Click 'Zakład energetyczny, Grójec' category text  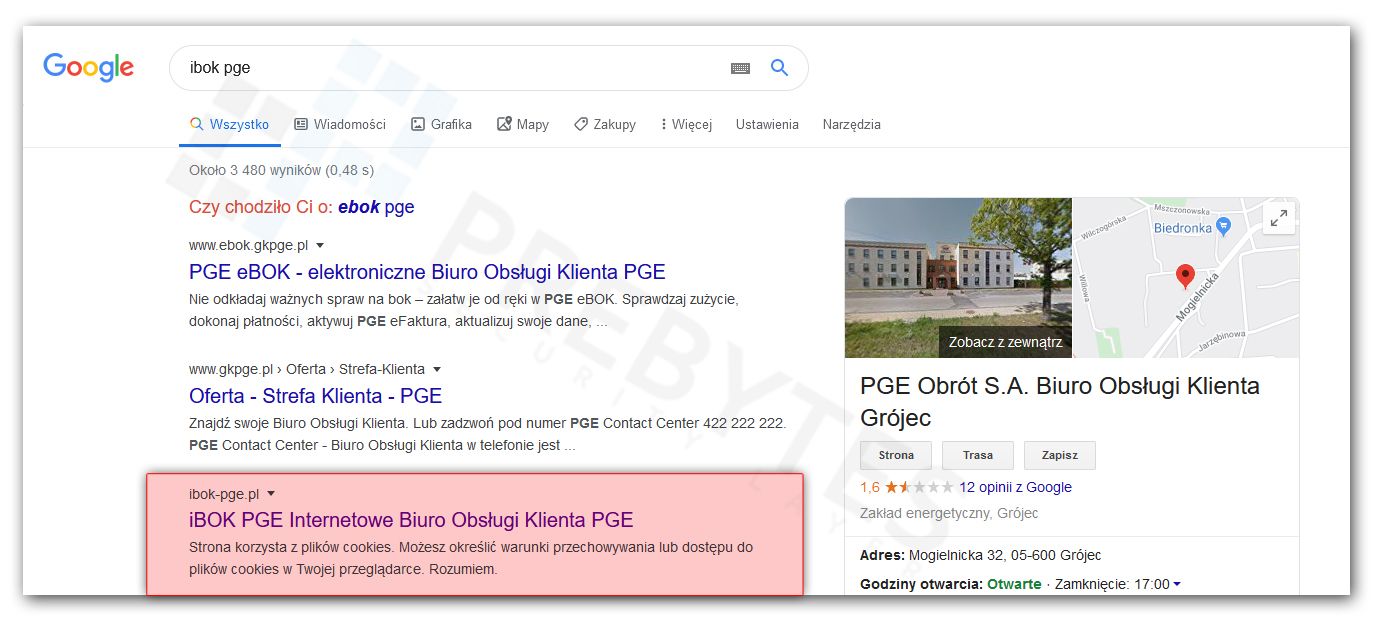pos(949,513)
